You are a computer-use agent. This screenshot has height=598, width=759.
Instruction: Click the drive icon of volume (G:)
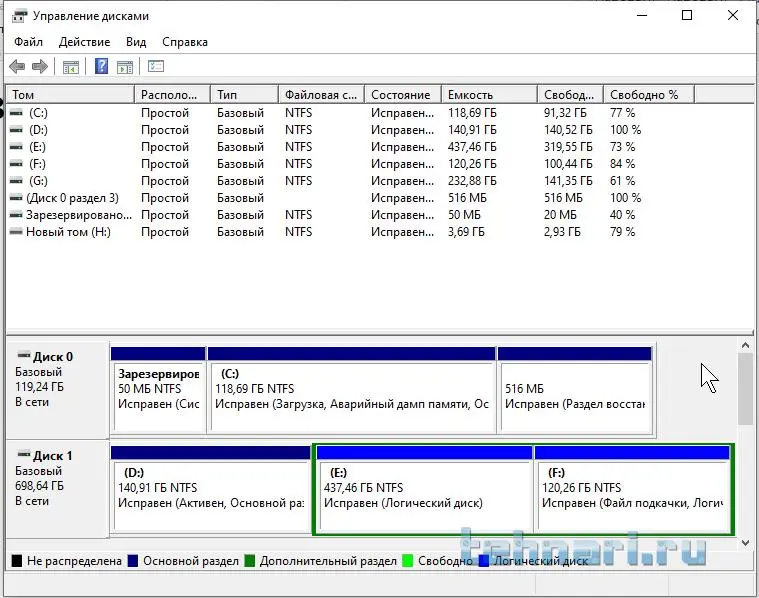tap(16, 181)
